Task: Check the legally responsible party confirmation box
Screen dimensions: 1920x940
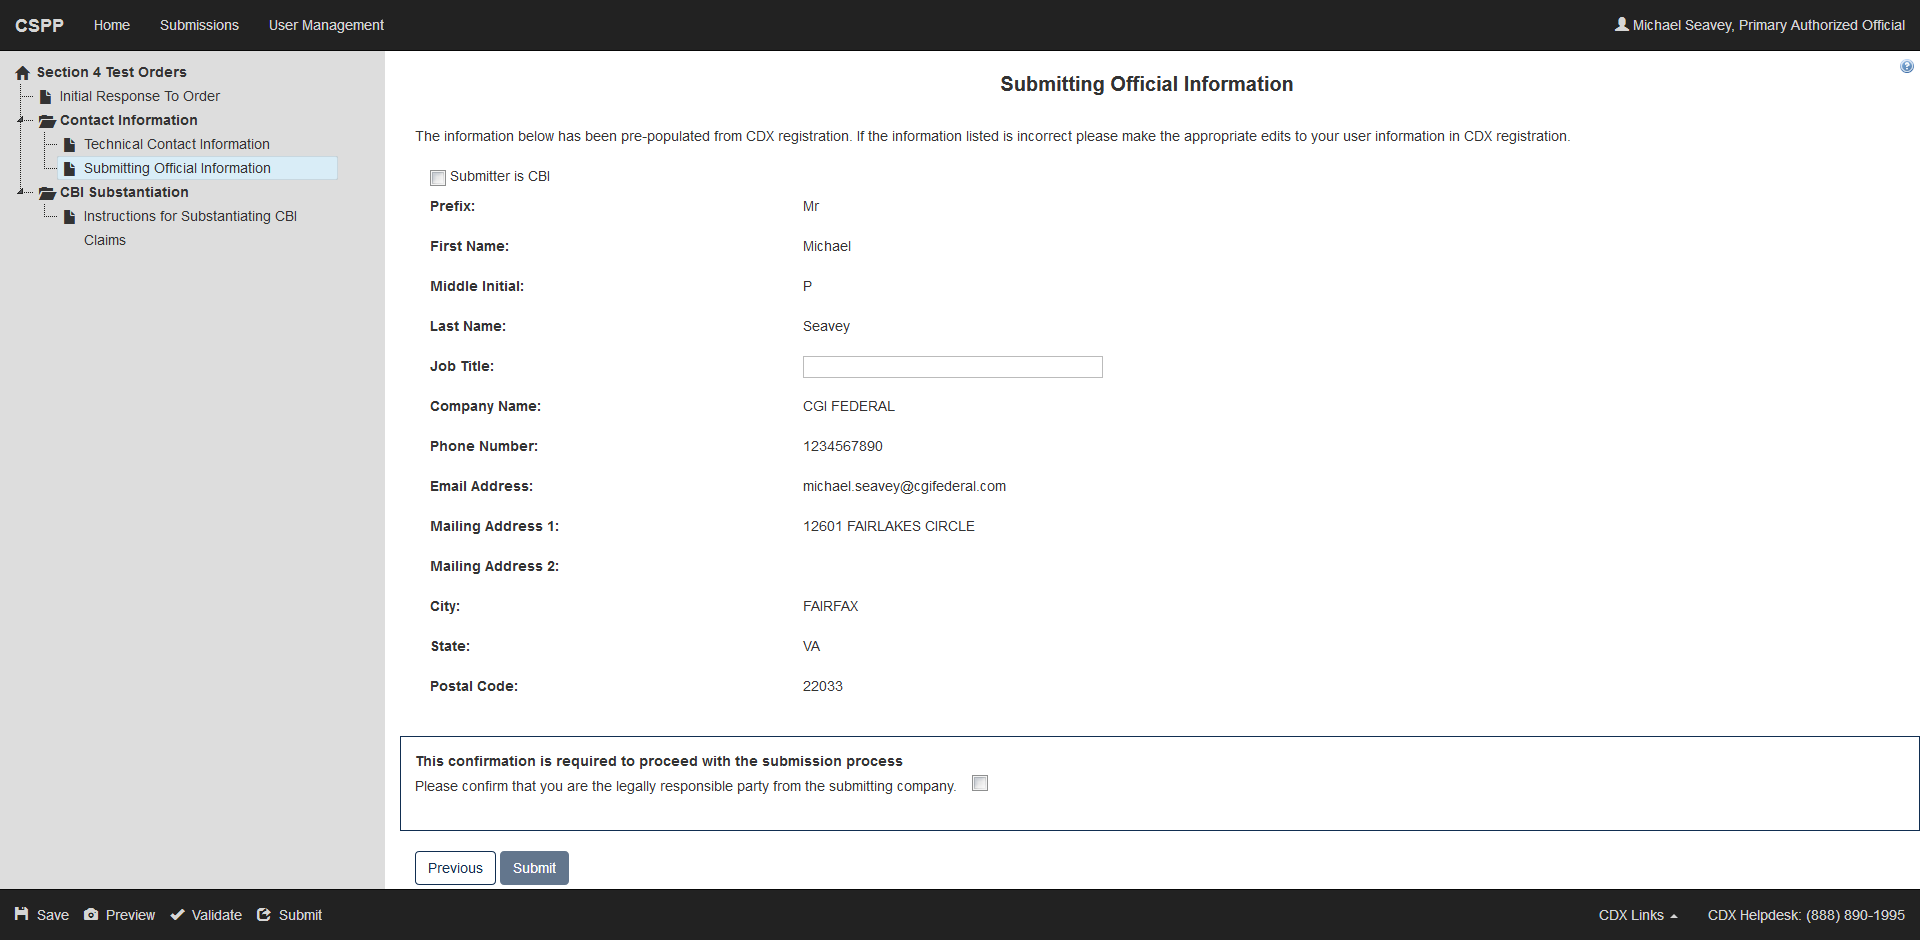Action: 980,784
